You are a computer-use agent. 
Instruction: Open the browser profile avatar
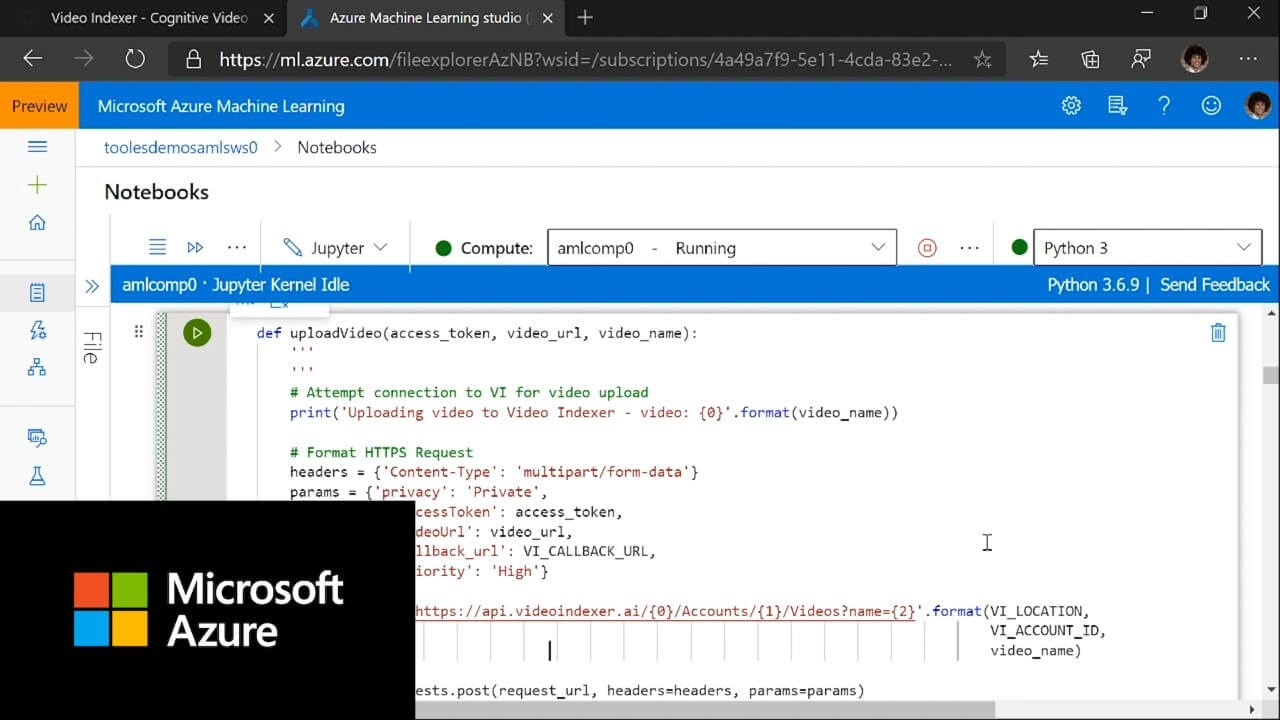pyautogui.click(x=1194, y=59)
